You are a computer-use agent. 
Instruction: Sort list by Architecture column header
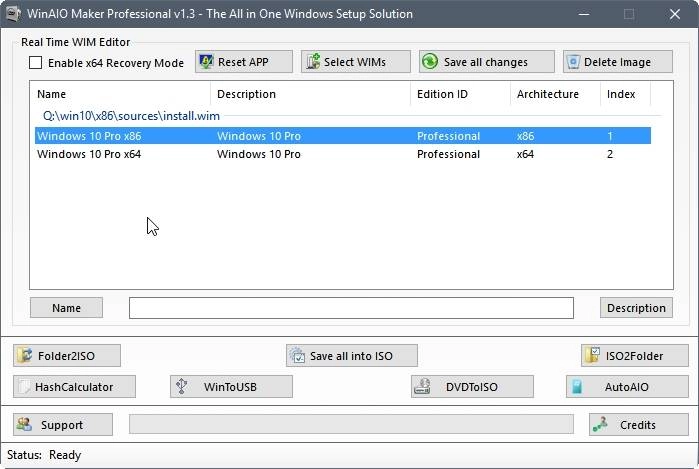(555, 94)
